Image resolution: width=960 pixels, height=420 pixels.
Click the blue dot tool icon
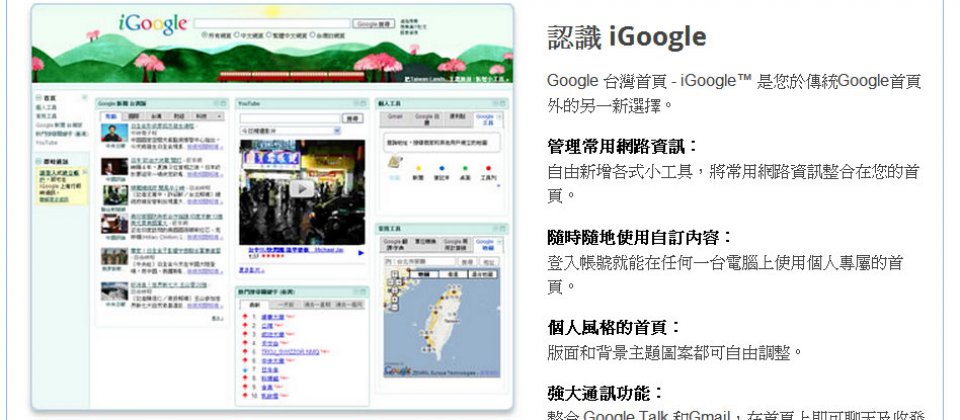pos(440,168)
